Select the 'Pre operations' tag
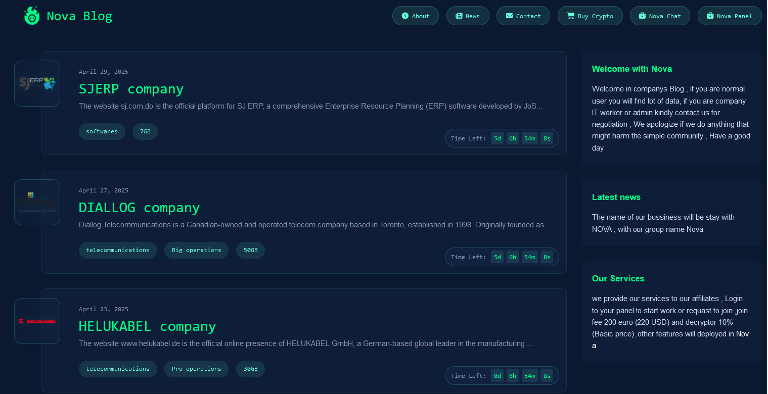 [196, 369]
